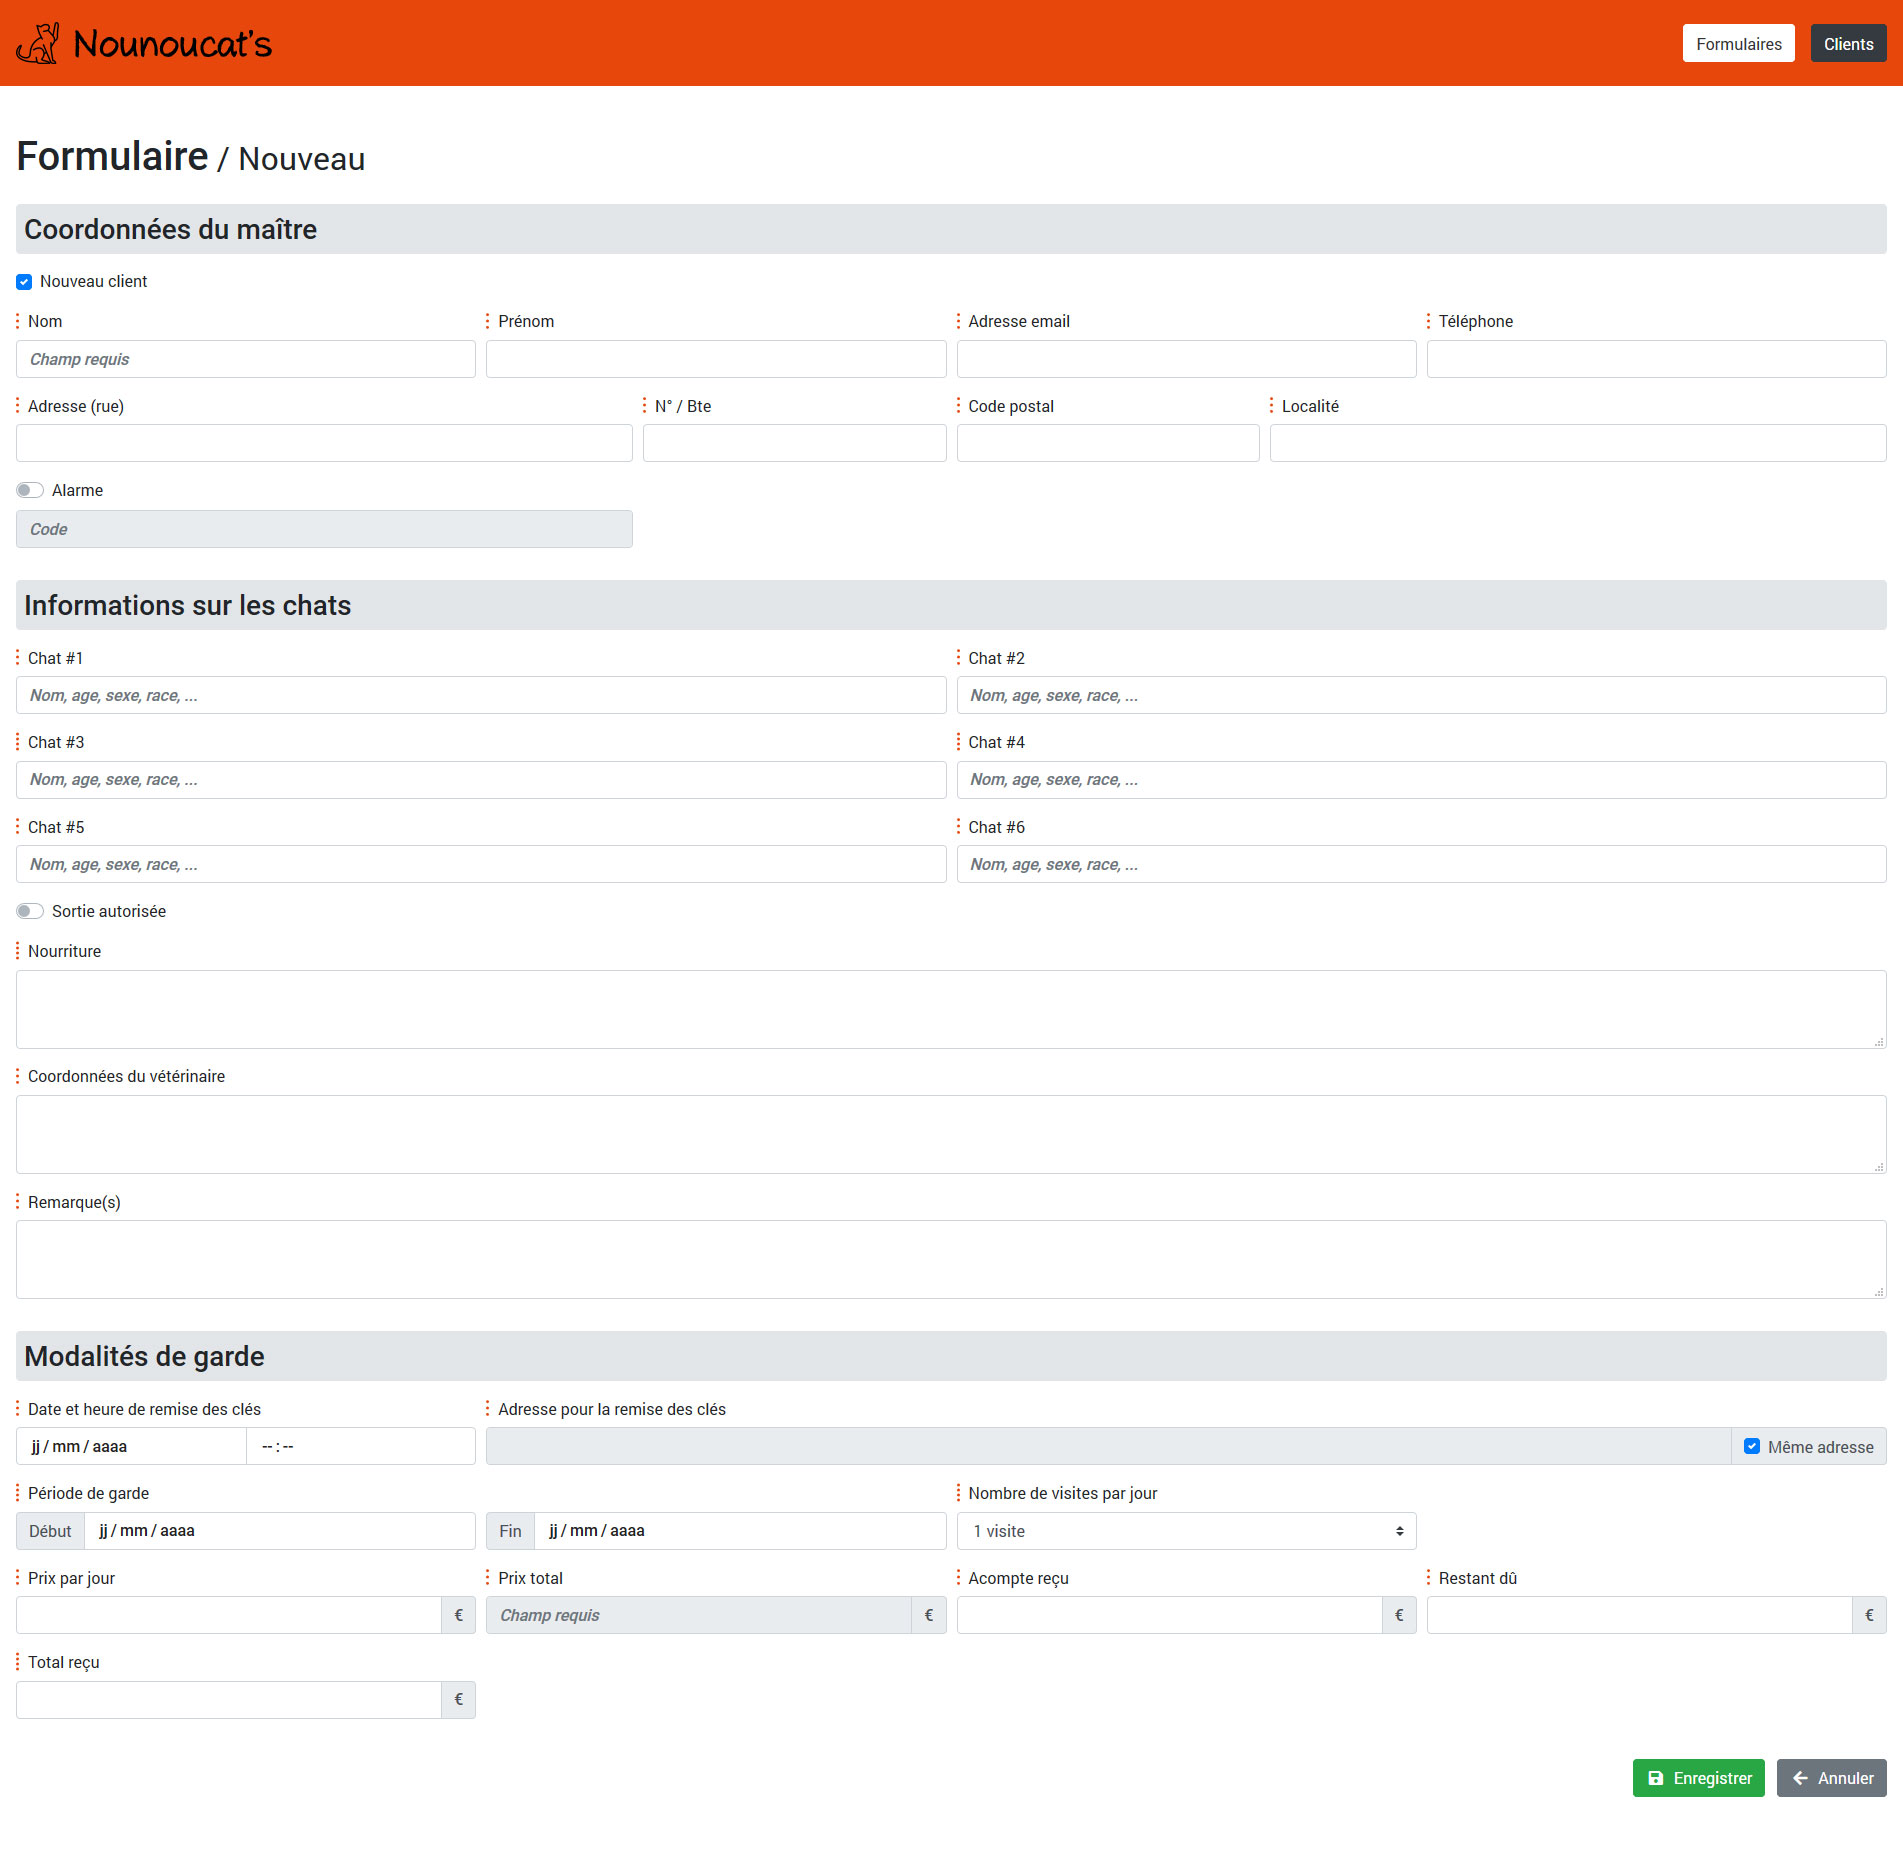Click the Début addon label
The height and width of the screenshot is (1849, 1903).
50,1531
